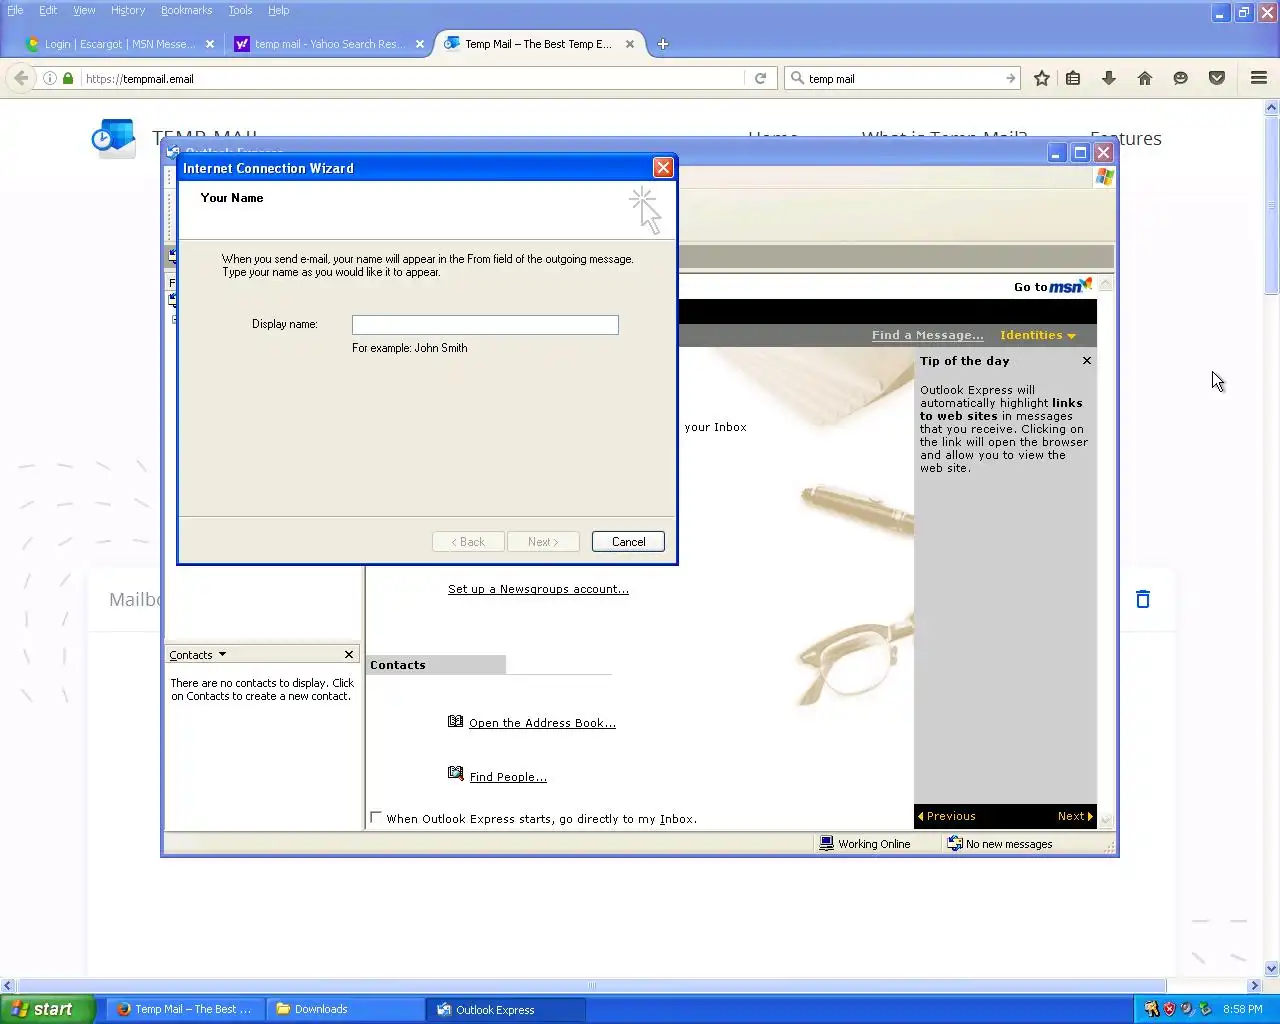Select Temp Mail taskbar button
Screen dimensions: 1280x1024
[186, 1009]
